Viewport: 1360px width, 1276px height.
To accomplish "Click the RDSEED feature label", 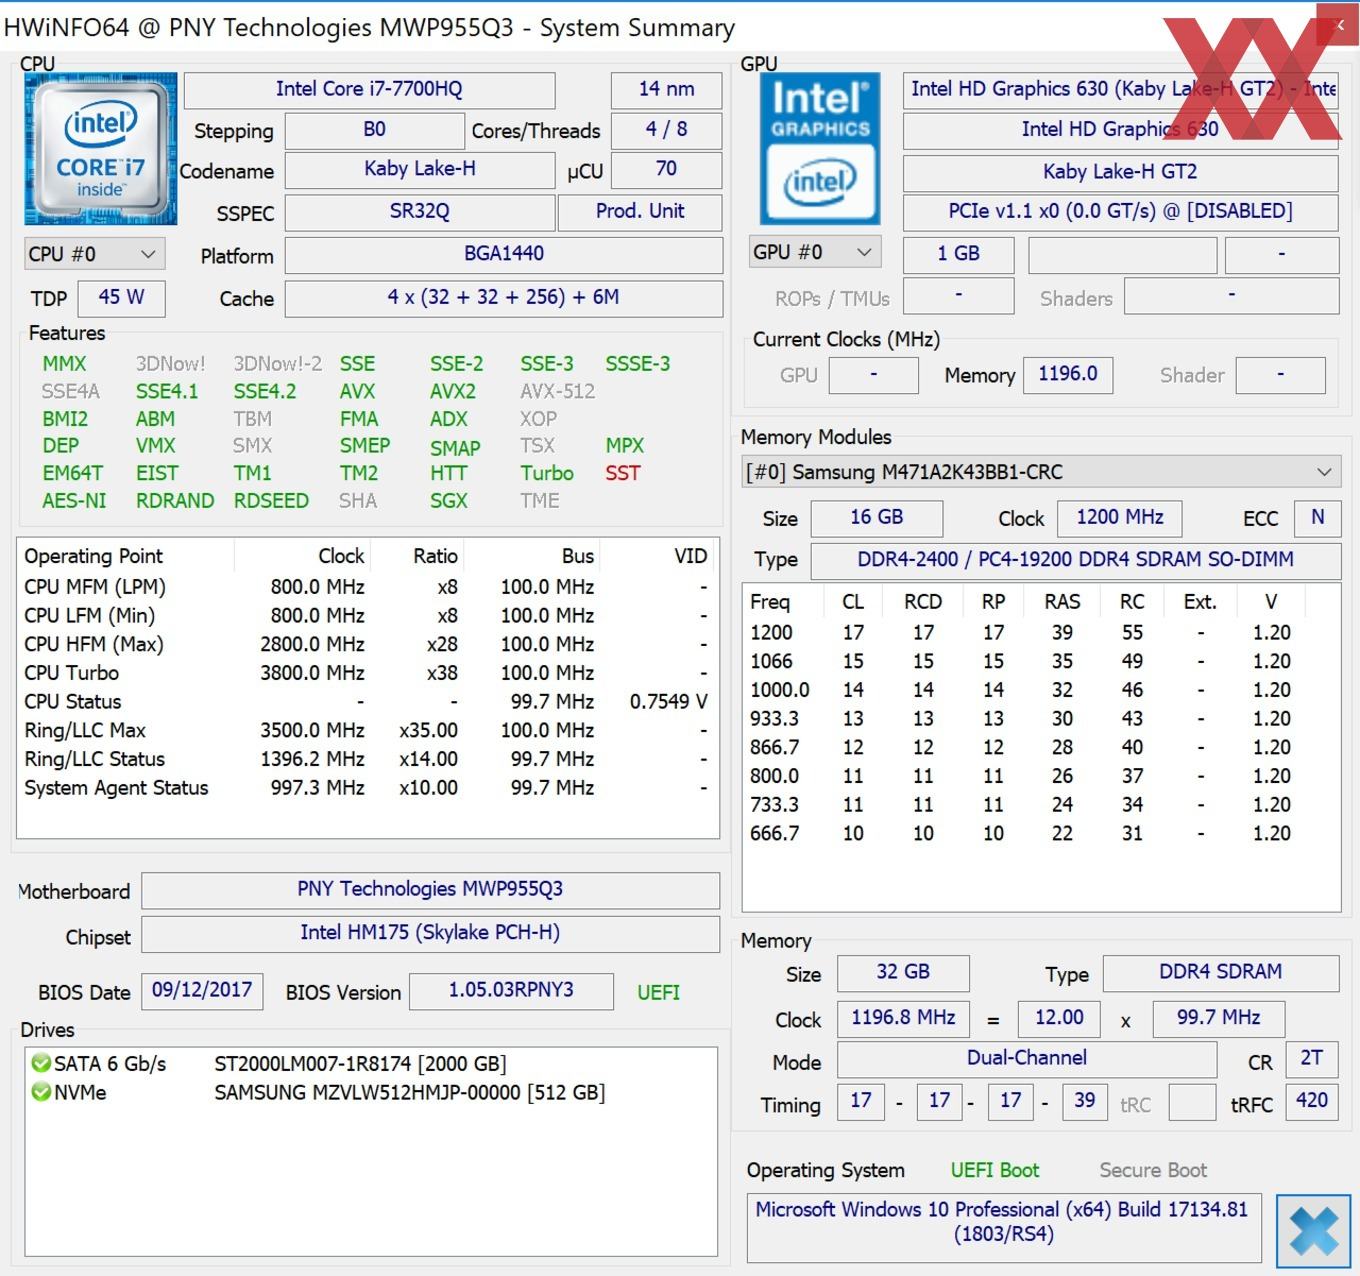I will [x=271, y=500].
